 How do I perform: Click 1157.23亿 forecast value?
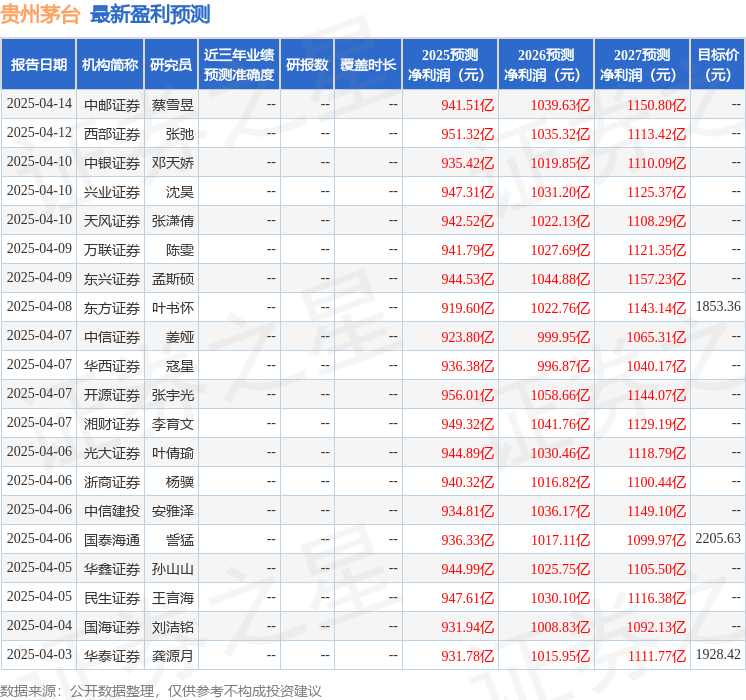pyautogui.click(x=657, y=279)
